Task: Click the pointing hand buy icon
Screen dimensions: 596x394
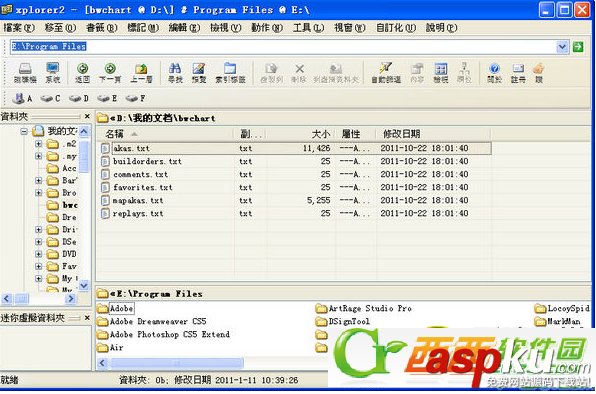Action: [539, 73]
